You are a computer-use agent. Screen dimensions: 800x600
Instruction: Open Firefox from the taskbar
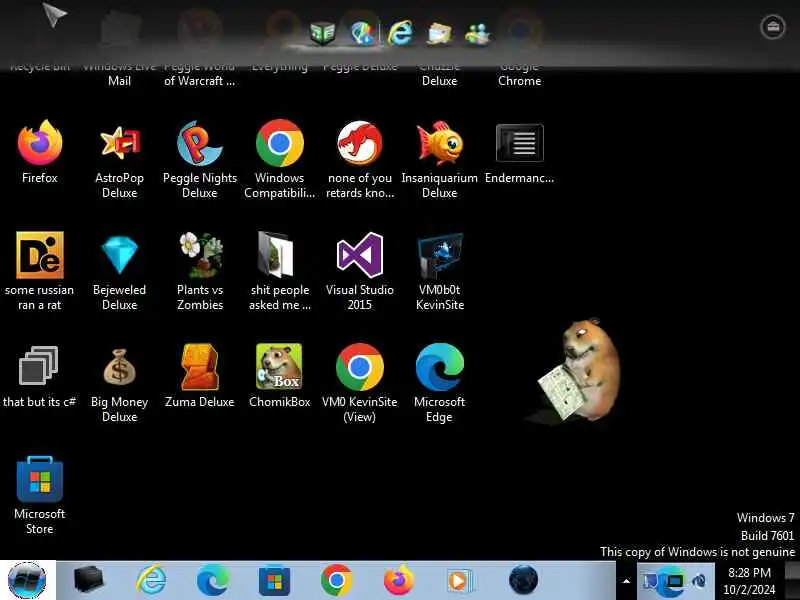(398, 580)
